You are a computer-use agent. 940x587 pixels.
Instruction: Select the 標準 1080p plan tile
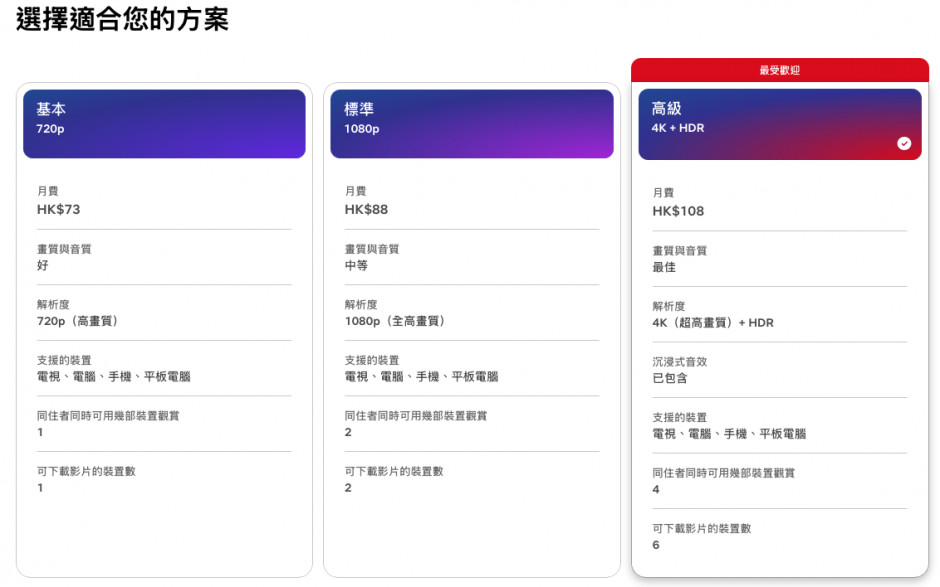(472, 124)
